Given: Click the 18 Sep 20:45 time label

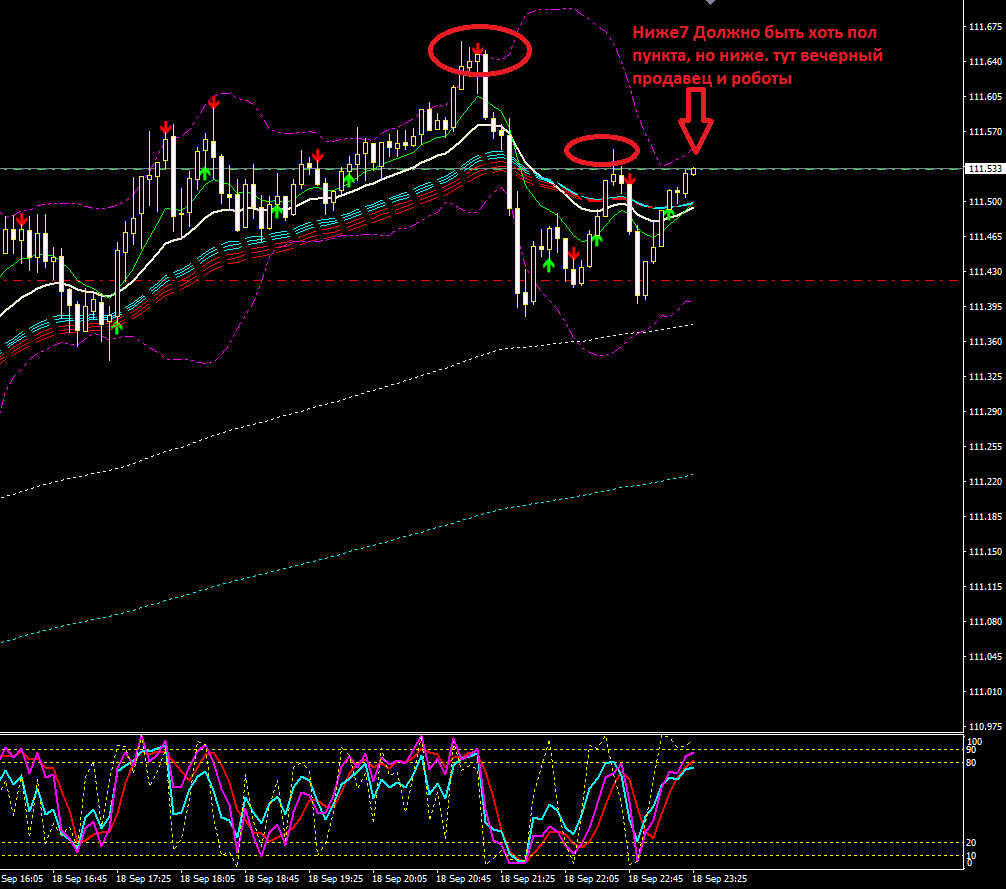Looking at the screenshot, I should tap(464, 879).
